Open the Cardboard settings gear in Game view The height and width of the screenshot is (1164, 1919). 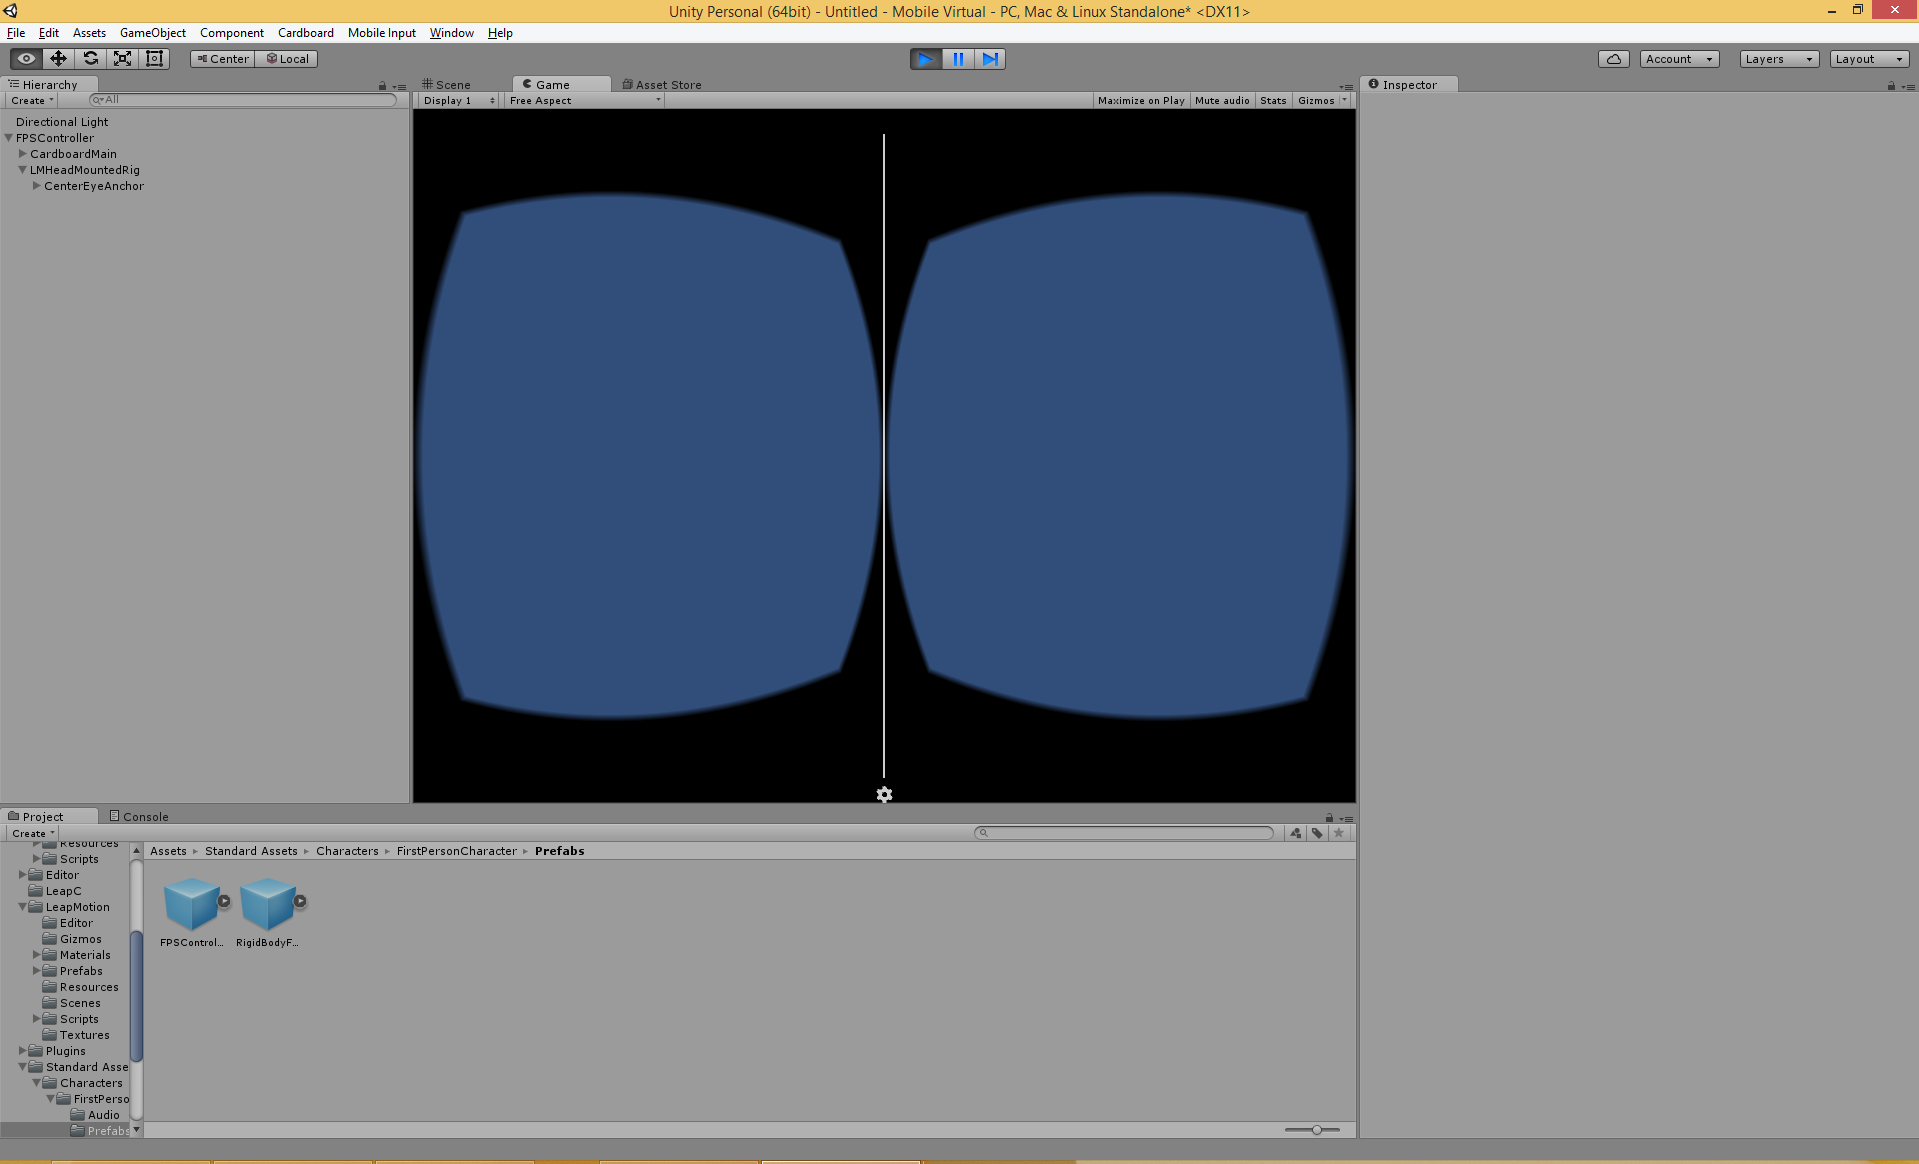tap(884, 795)
